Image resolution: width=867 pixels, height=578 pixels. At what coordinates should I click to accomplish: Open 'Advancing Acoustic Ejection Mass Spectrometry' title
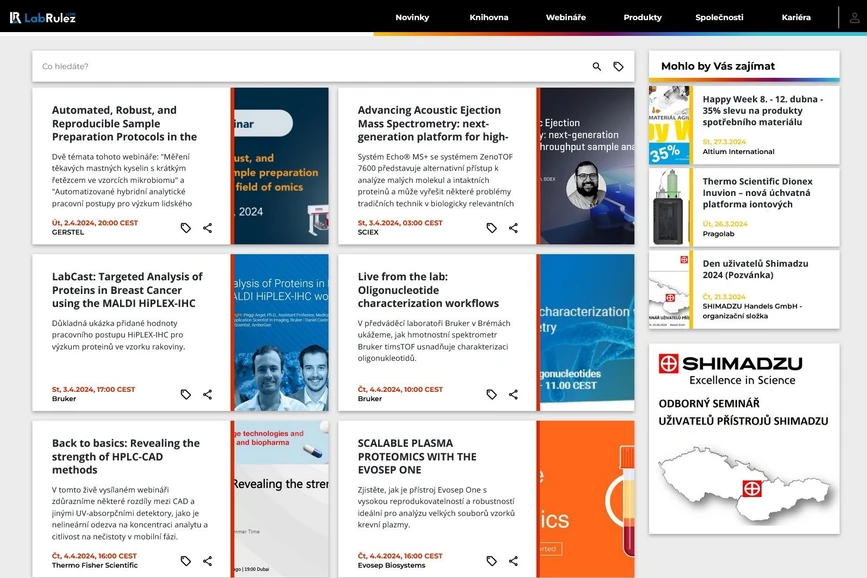[x=433, y=123]
